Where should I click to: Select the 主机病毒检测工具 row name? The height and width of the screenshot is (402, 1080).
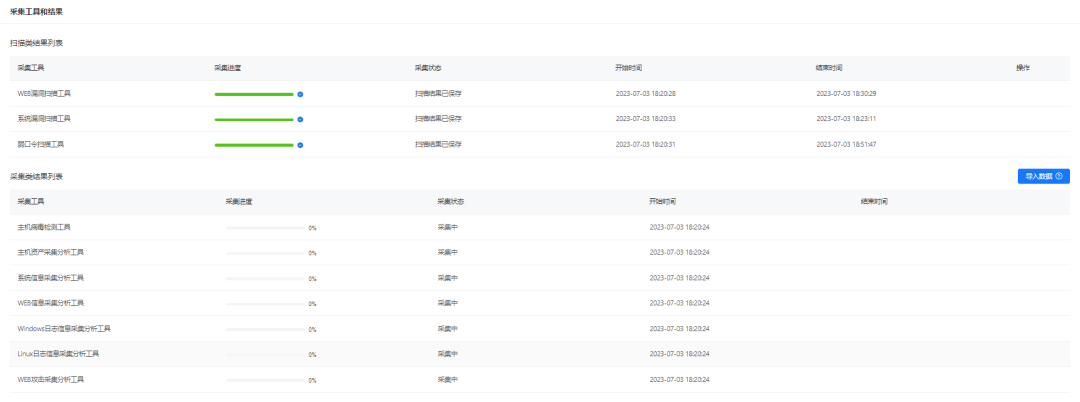click(44, 227)
